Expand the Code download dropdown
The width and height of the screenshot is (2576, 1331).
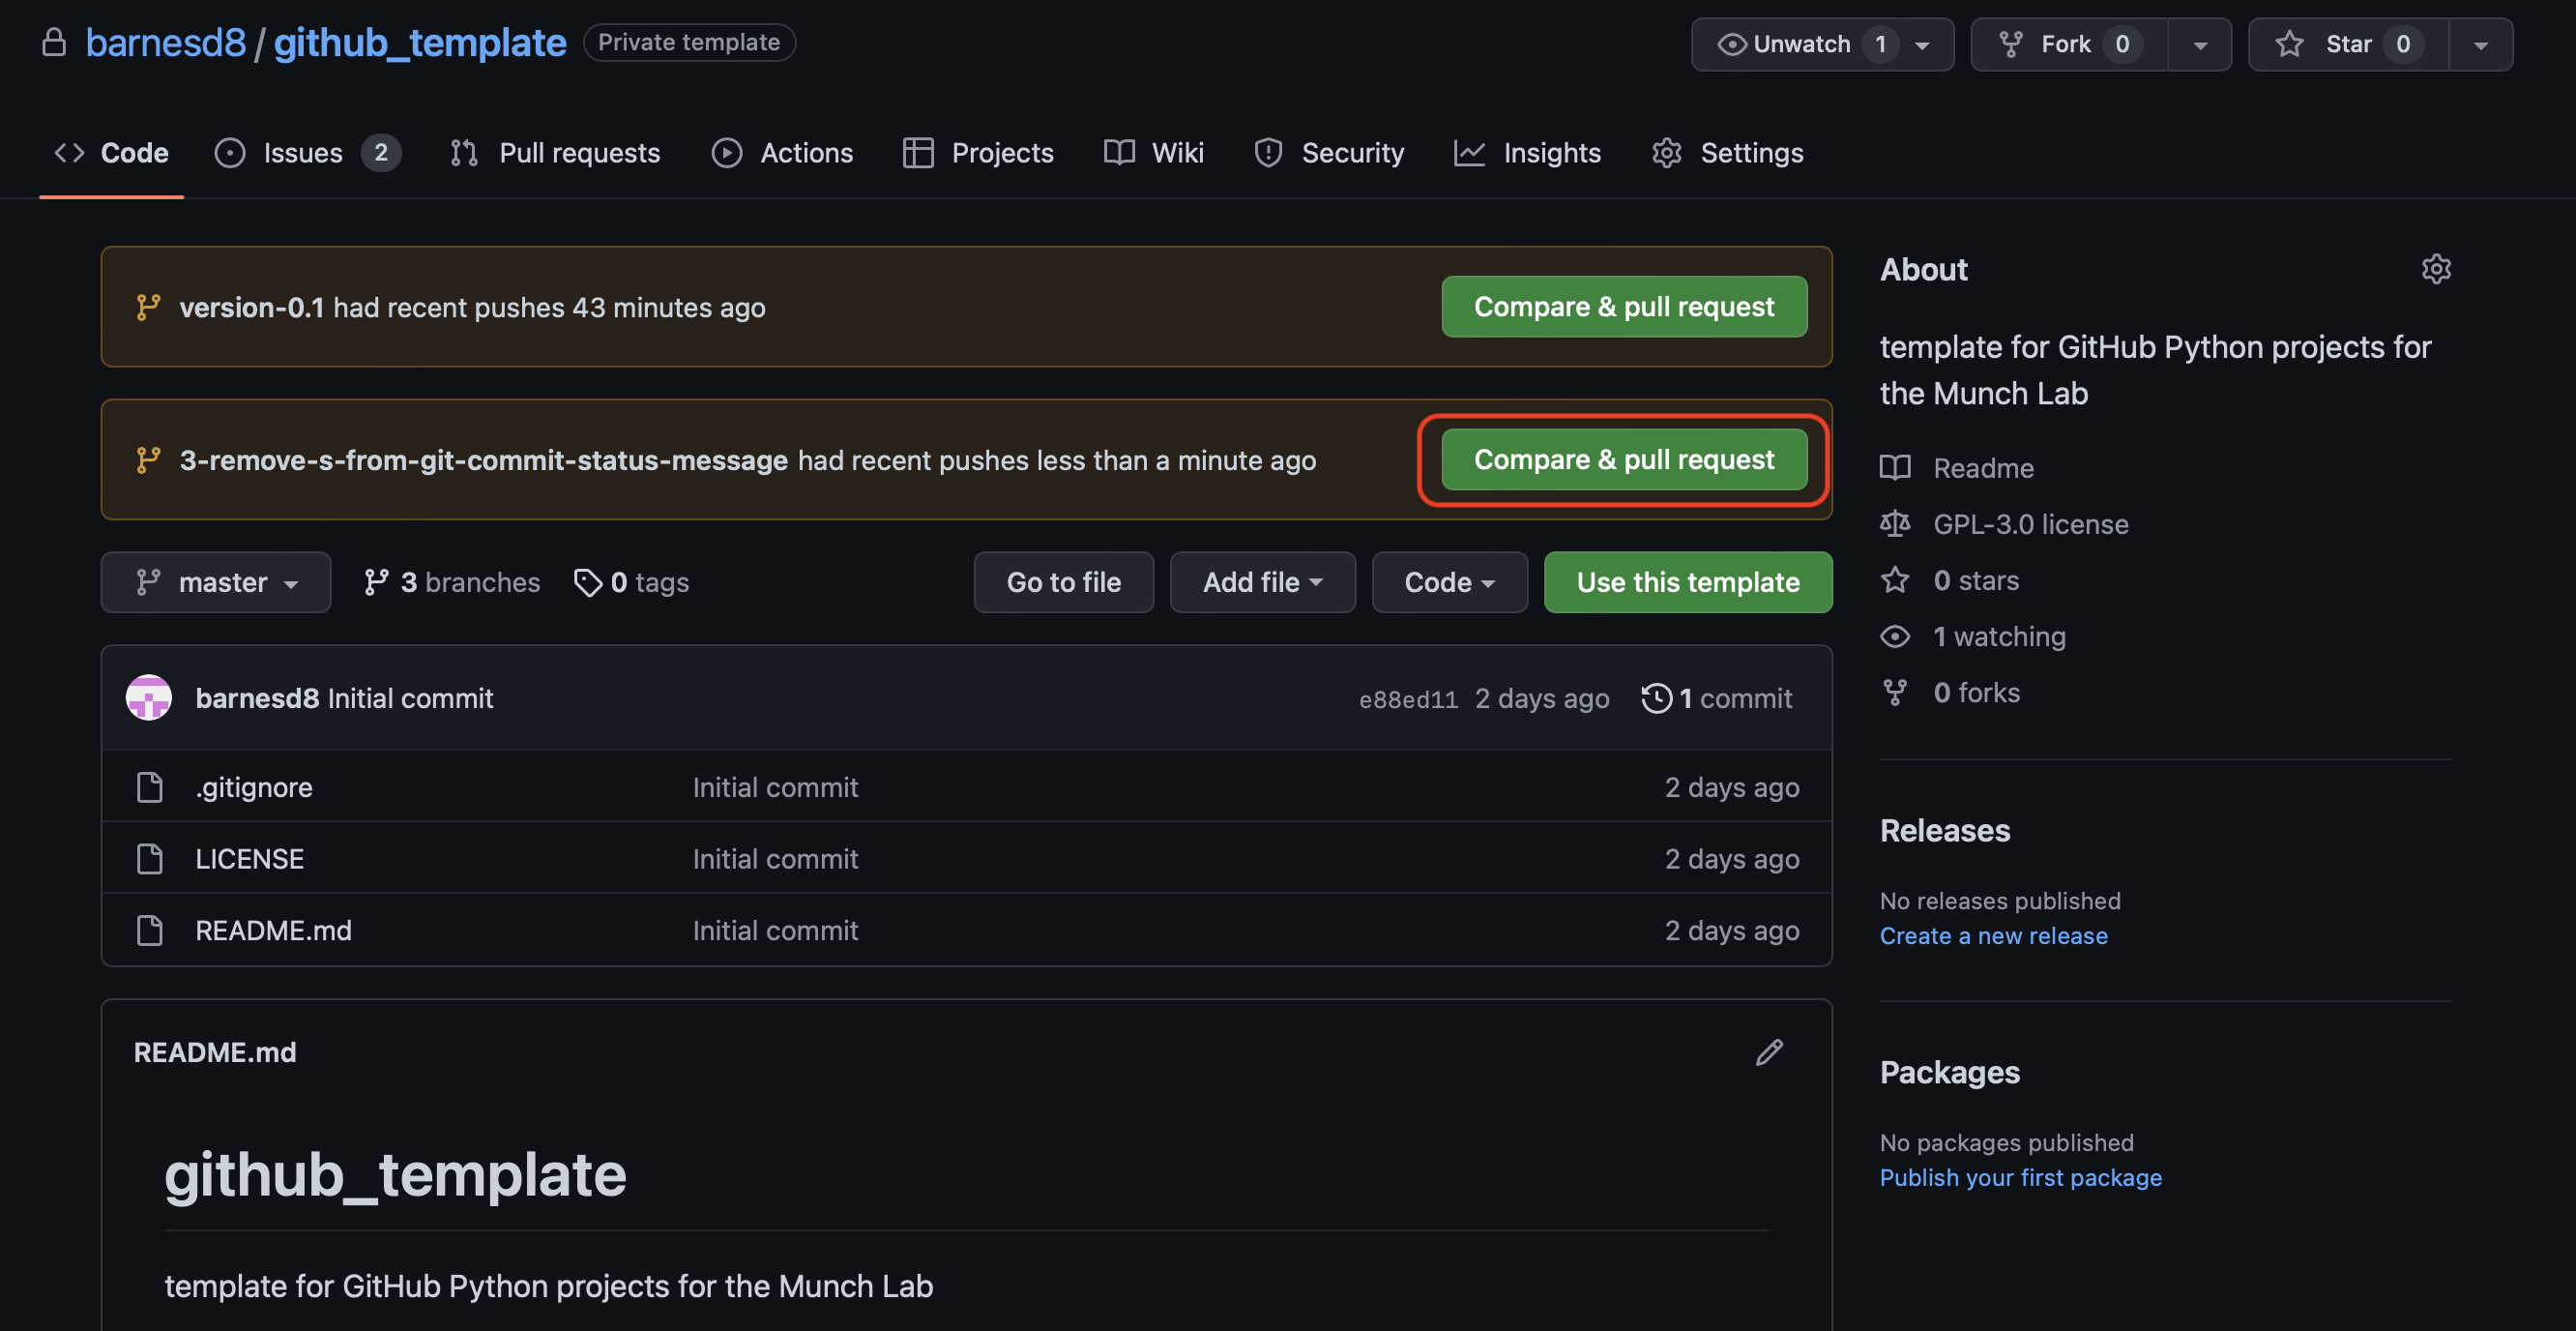1449,582
